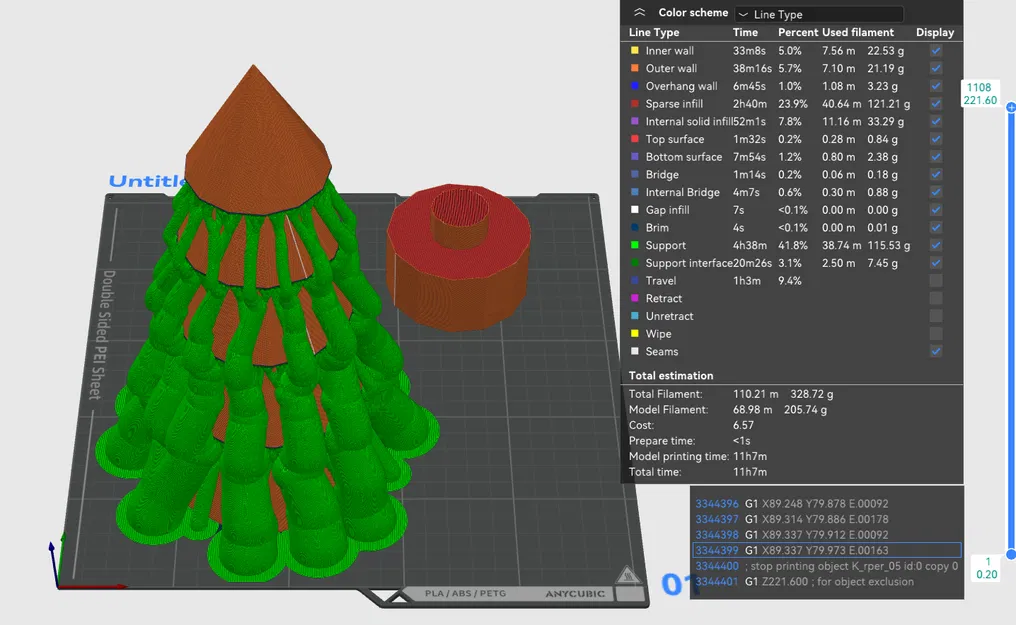The image size is (1016, 625).
Task: Click the top layer value 1108 label
Action: click(x=979, y=87)
